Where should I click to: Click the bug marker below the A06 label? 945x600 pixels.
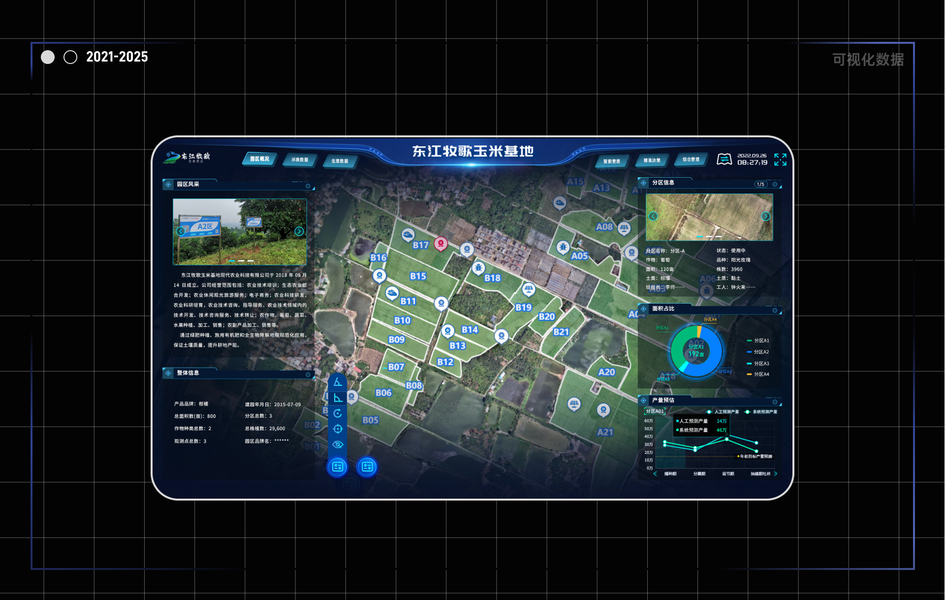click(x=707, y=291)
